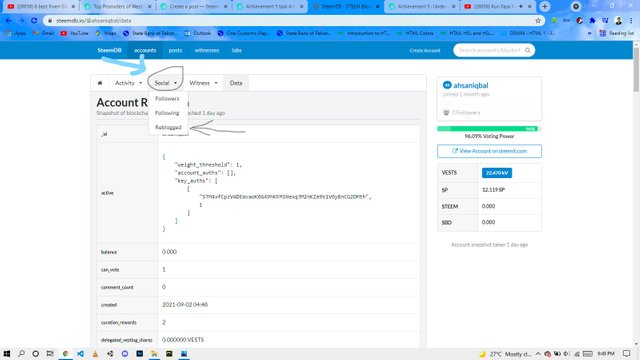The image size is (640, 360).
Task: Open Task View on taskbar
Action: (x=50, y=353)
